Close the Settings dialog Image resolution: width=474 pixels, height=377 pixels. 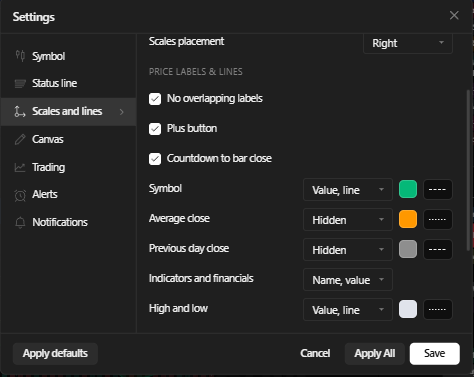click(454, 15)
